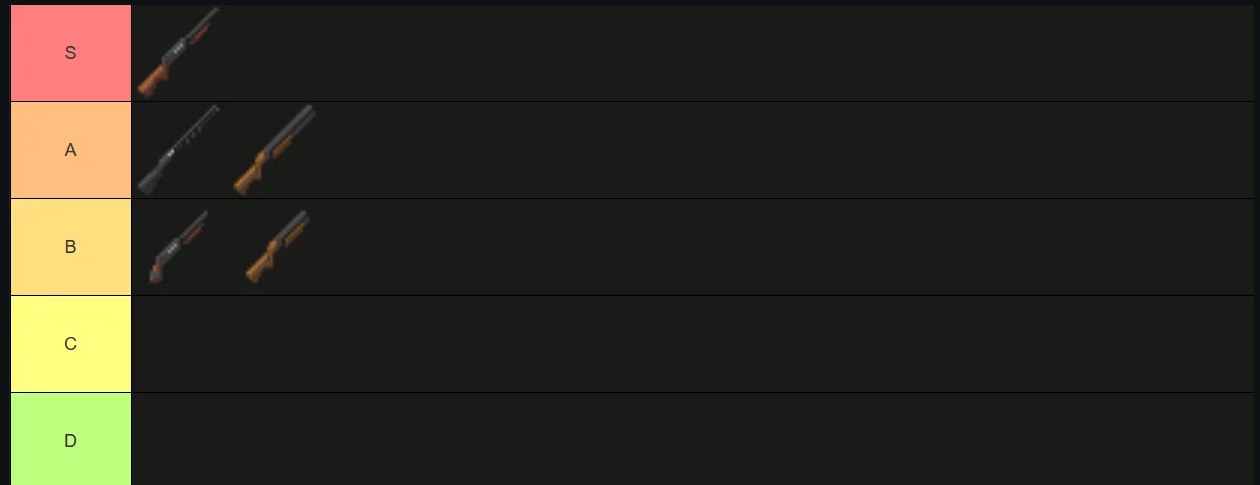Select the sawed-off pistol-grip shotgun in B tier
Screen dimensions: 1260x485
coord(178,247)
